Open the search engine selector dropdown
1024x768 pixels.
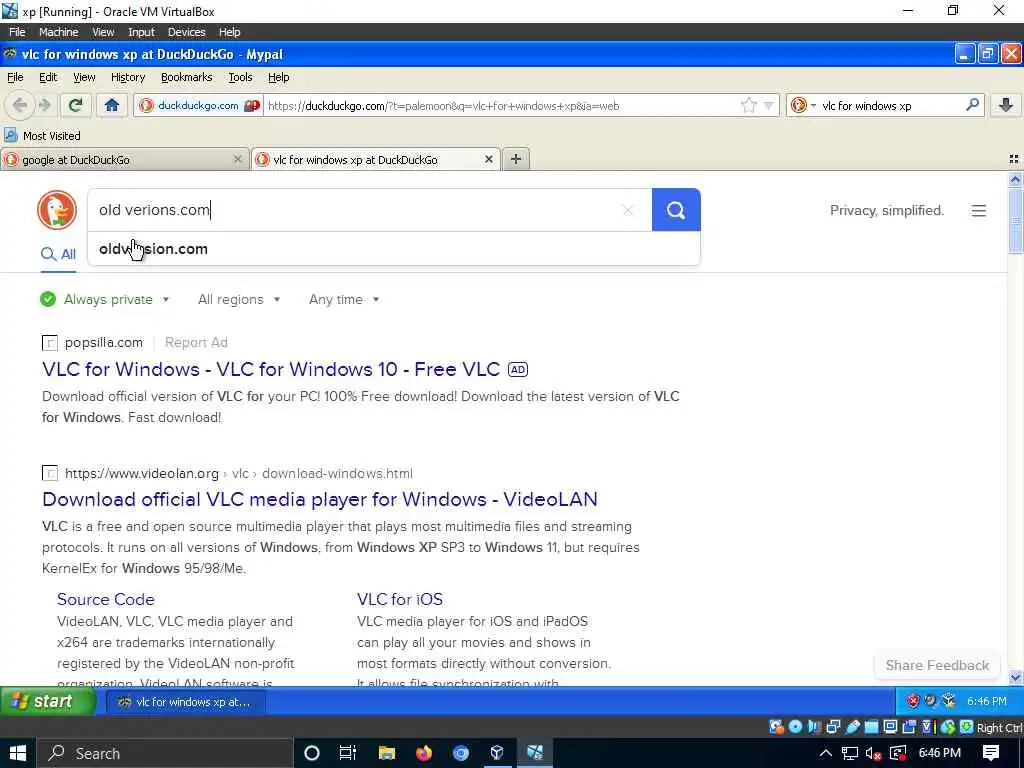[803, 105]
